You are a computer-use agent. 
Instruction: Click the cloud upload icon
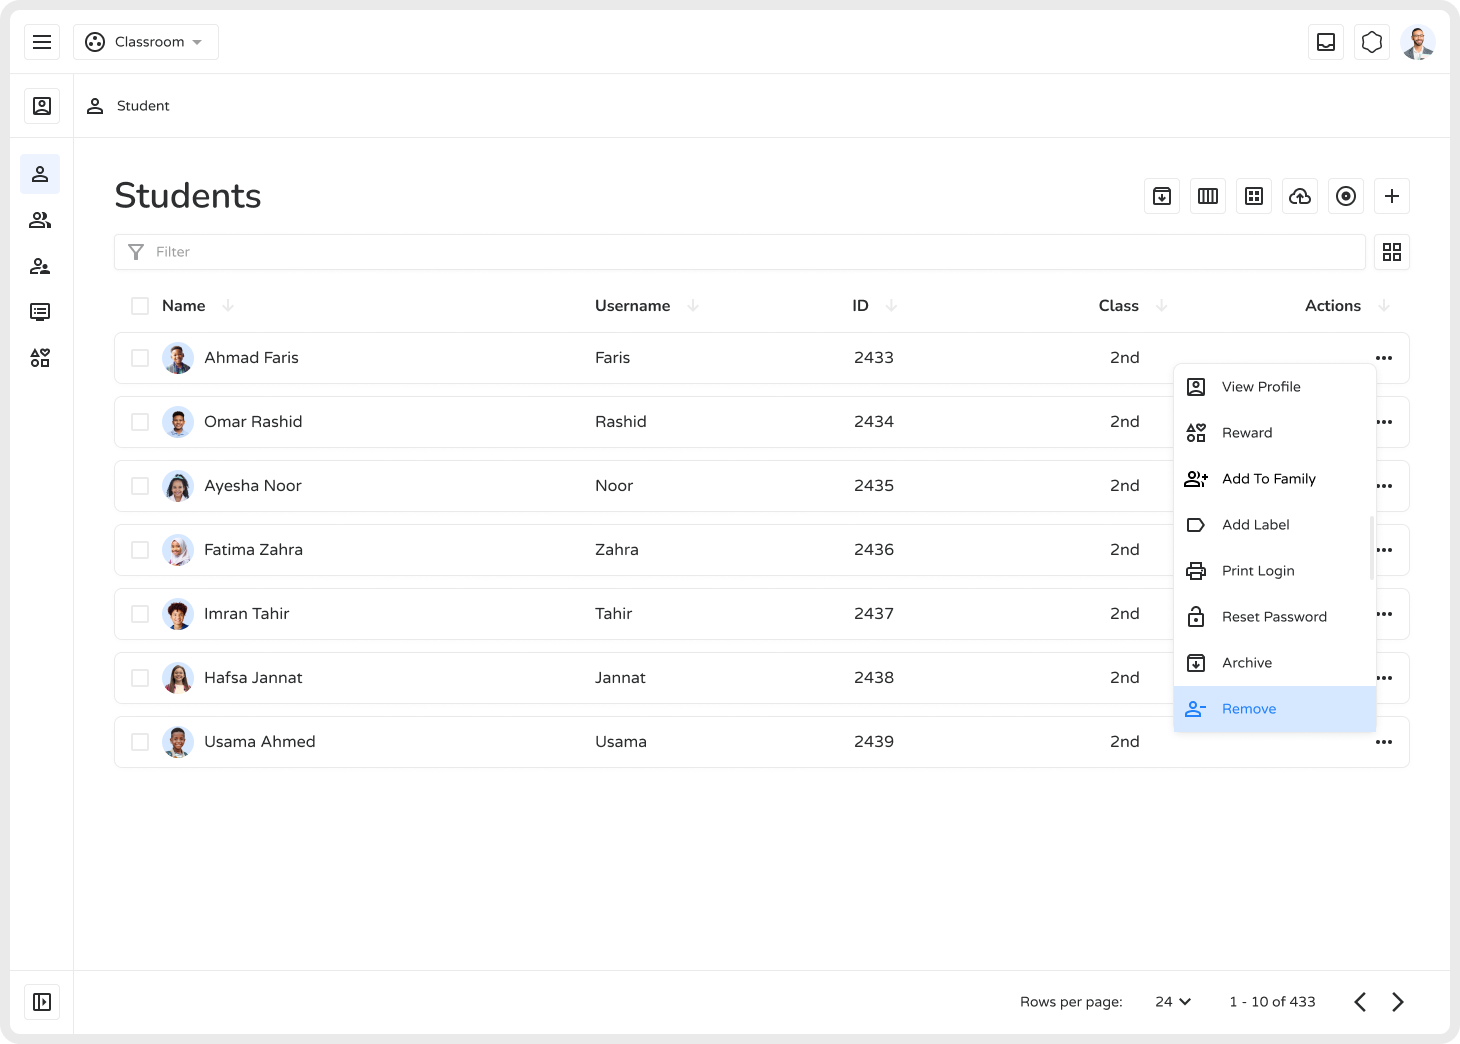(x=1300, y=196)
